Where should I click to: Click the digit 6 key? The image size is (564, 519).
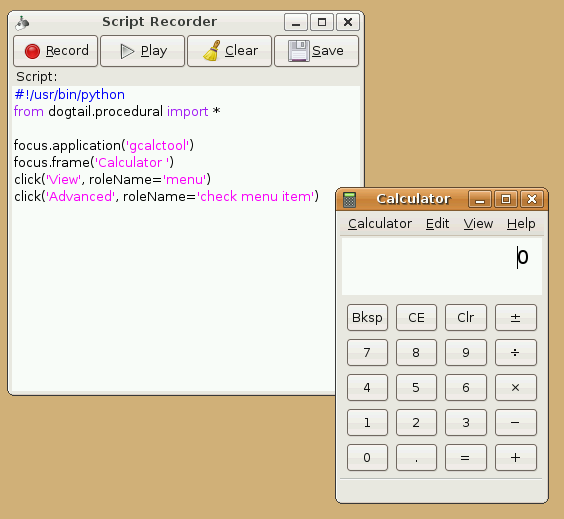(x=466, y=387)
